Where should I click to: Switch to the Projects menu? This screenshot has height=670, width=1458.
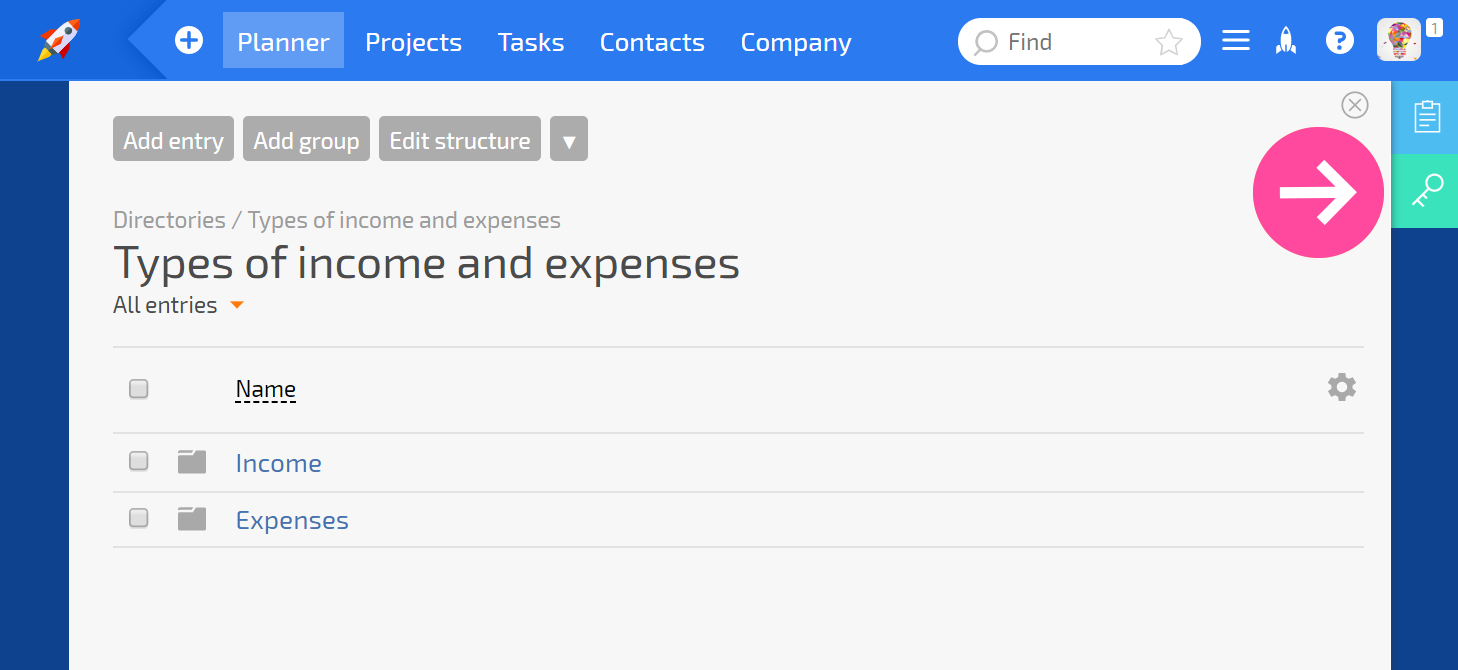click(414, 42)
